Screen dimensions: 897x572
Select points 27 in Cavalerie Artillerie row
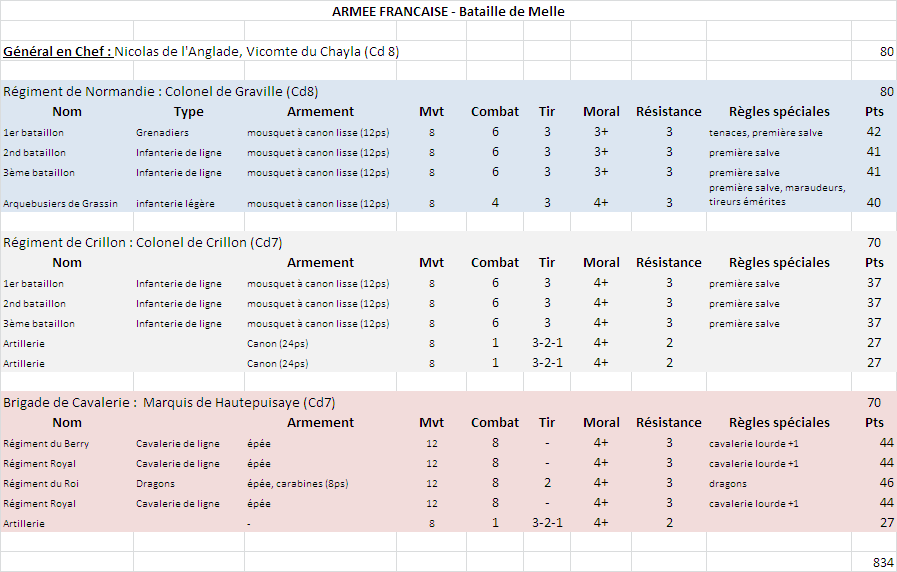point(886,523)
